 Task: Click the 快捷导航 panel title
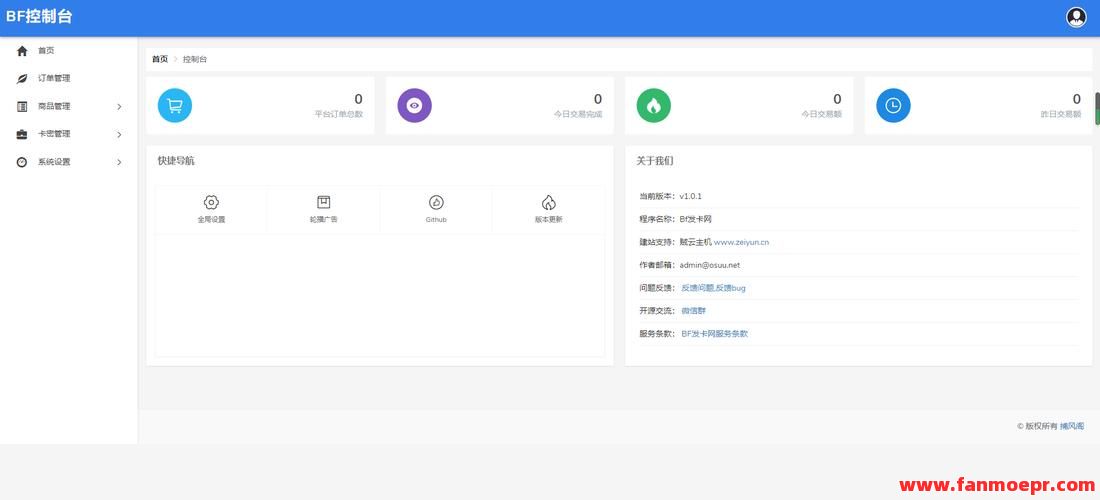[176, 161]
